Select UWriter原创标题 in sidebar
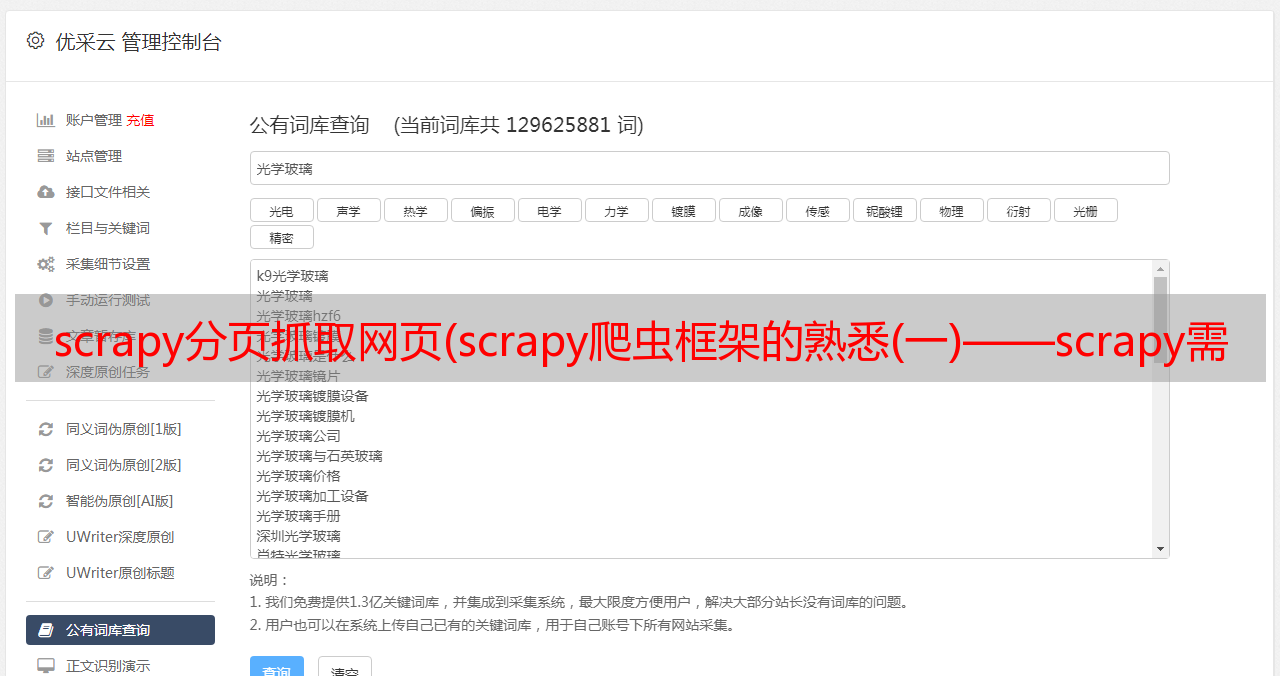The width and height of the screenshot is (1280, 676). 120,573
